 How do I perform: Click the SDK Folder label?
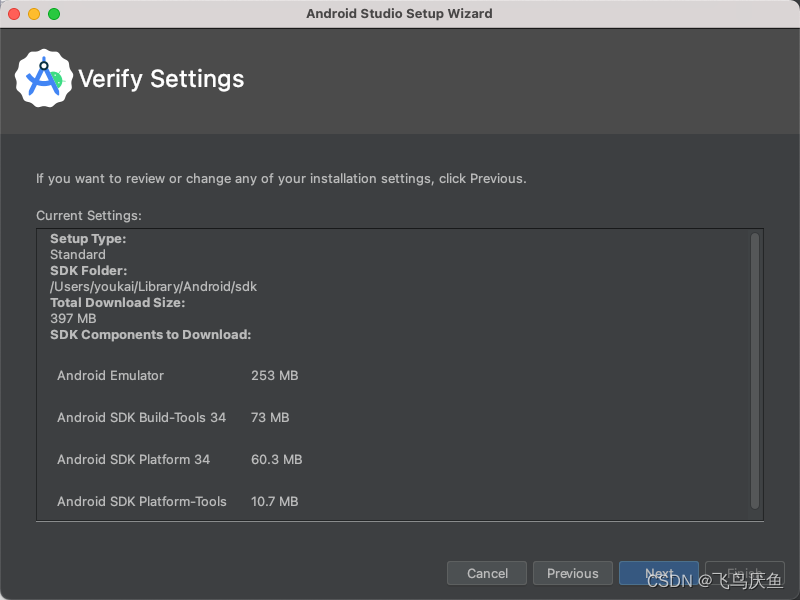click(89, 271)
